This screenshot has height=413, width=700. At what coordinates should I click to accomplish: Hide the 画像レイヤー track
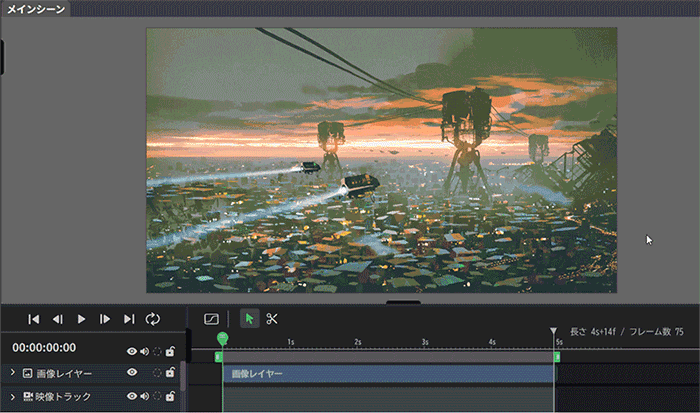pos(132,372)
